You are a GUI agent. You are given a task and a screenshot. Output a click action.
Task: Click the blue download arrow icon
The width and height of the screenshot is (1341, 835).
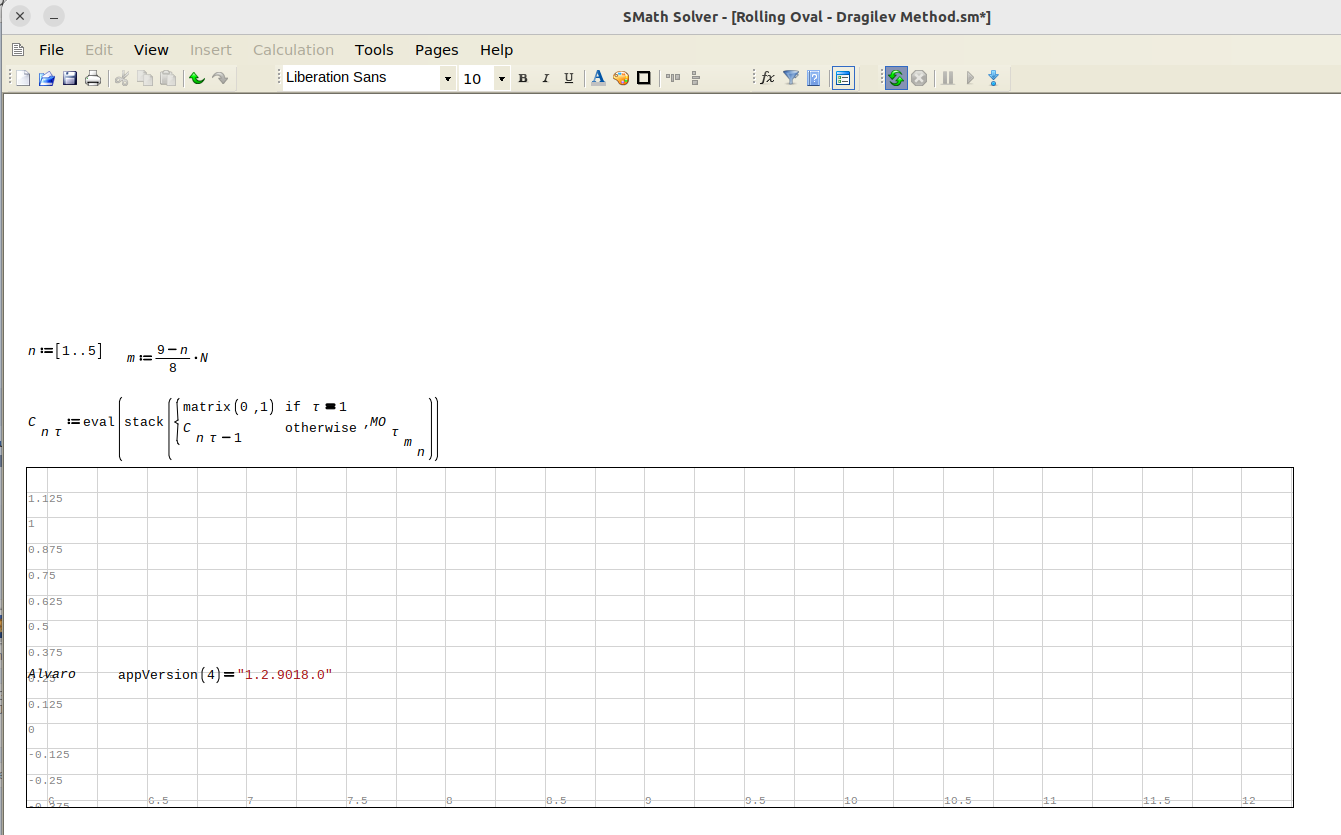[993, 78]
